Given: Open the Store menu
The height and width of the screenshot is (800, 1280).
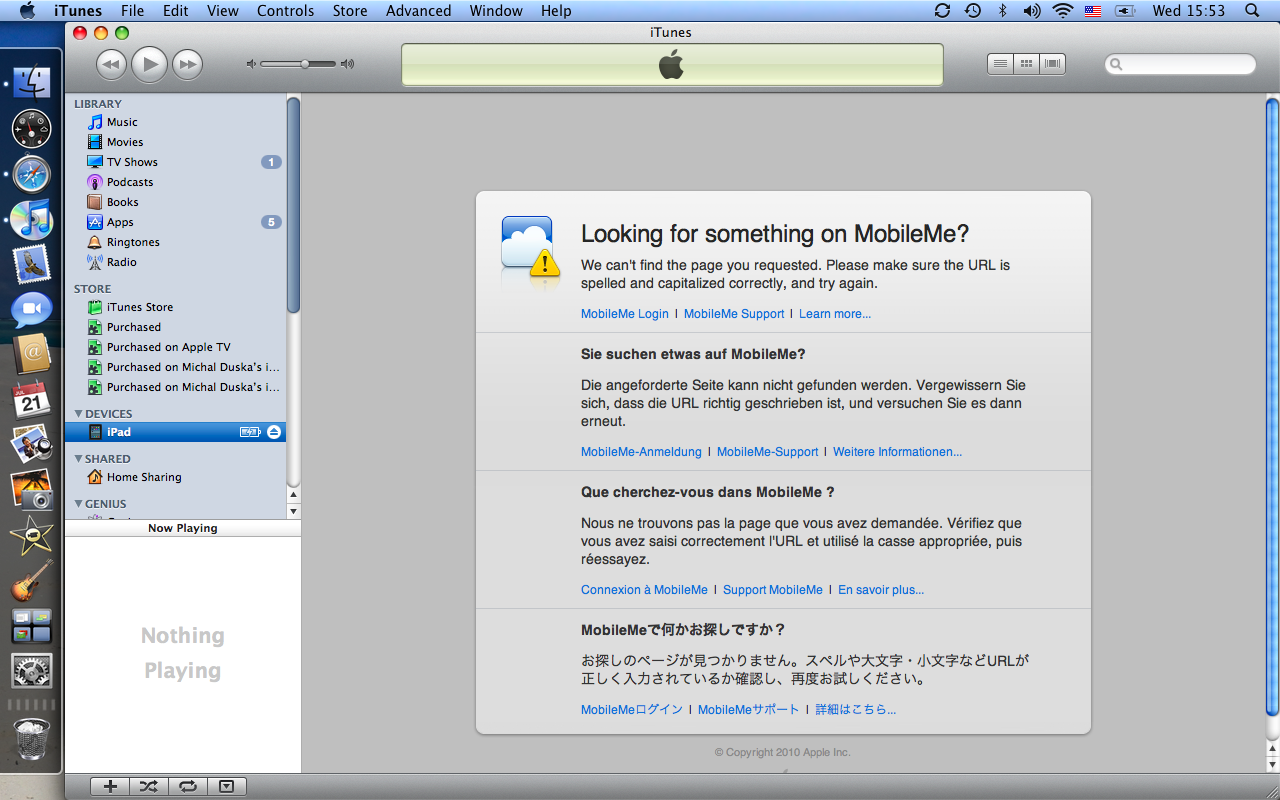Looking at the screenshot, I should click(350, 11).
